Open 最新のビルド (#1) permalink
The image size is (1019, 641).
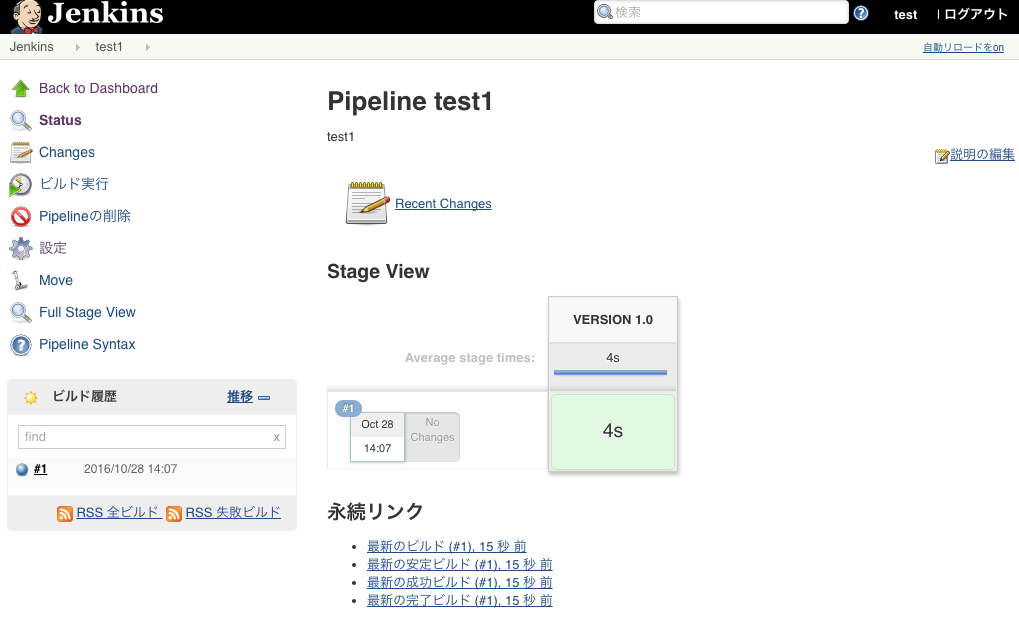(446, 546)
